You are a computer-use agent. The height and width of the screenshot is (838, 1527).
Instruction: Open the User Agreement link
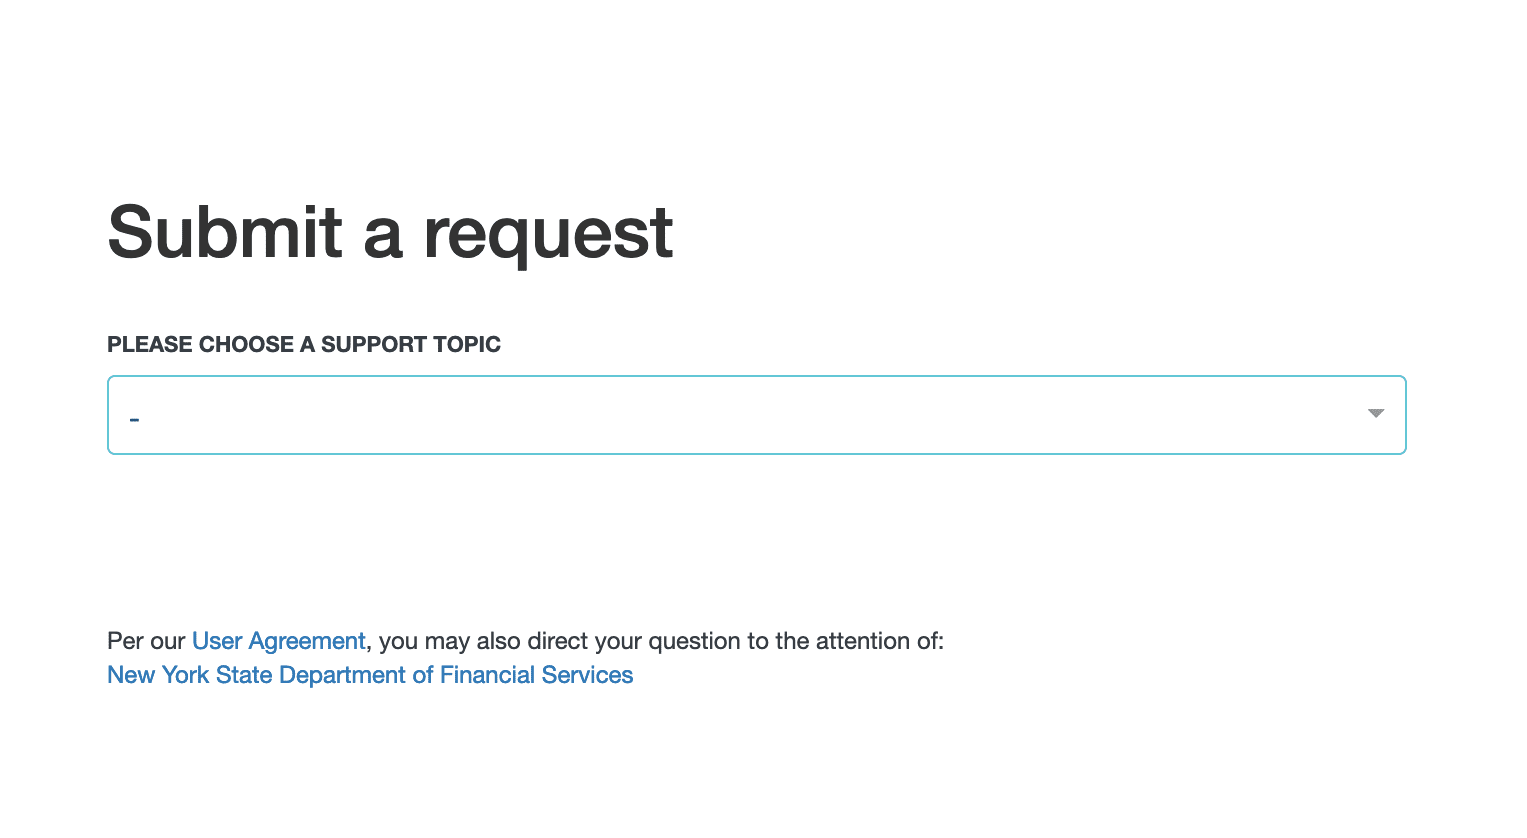pyautogui.click(x=278, y=641)
